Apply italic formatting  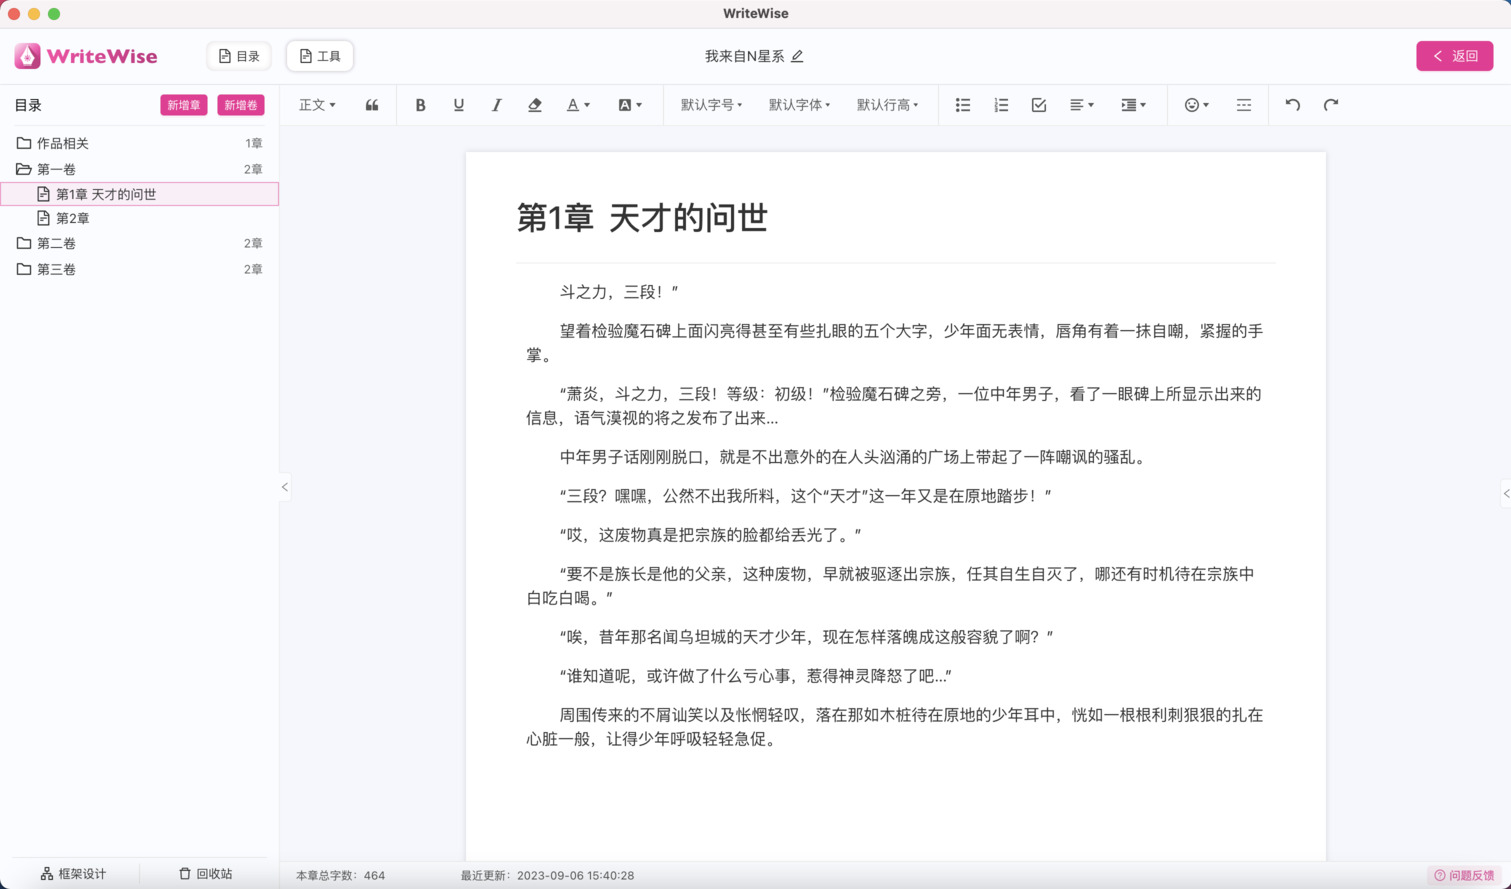[496, 104]
